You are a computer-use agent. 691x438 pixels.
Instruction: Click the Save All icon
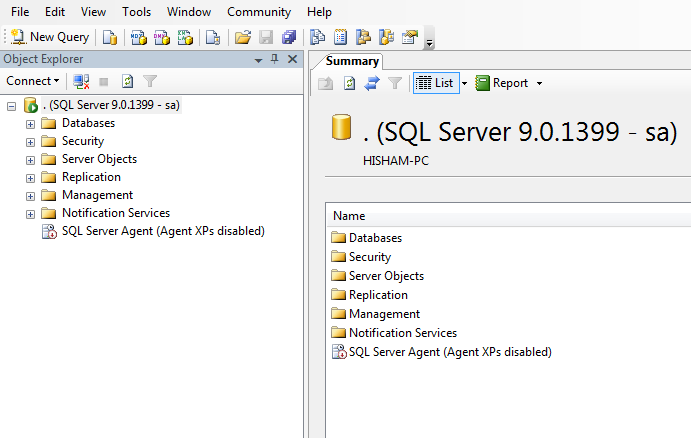click(289, 37)
